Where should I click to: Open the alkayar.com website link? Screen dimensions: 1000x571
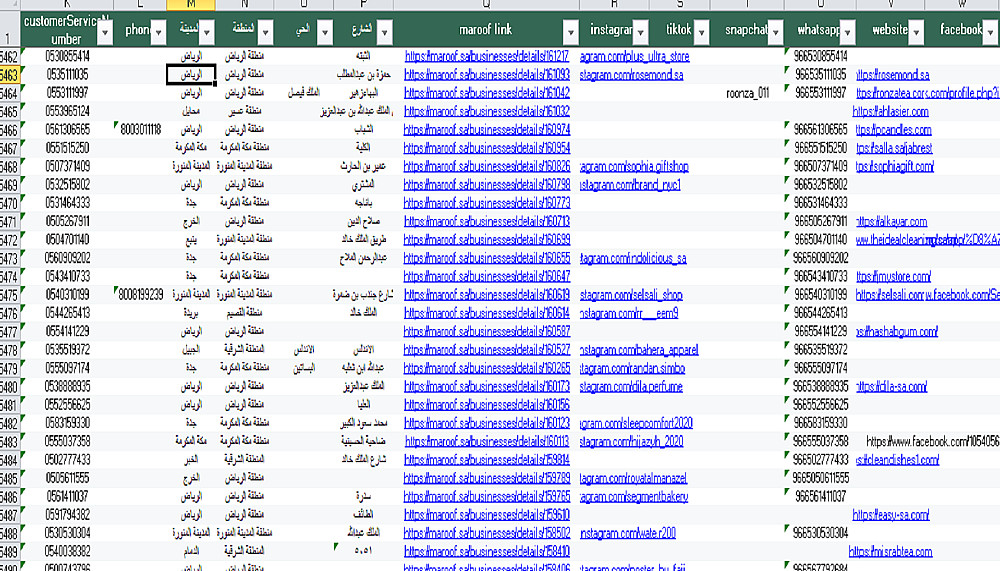[x=891, y=221]
